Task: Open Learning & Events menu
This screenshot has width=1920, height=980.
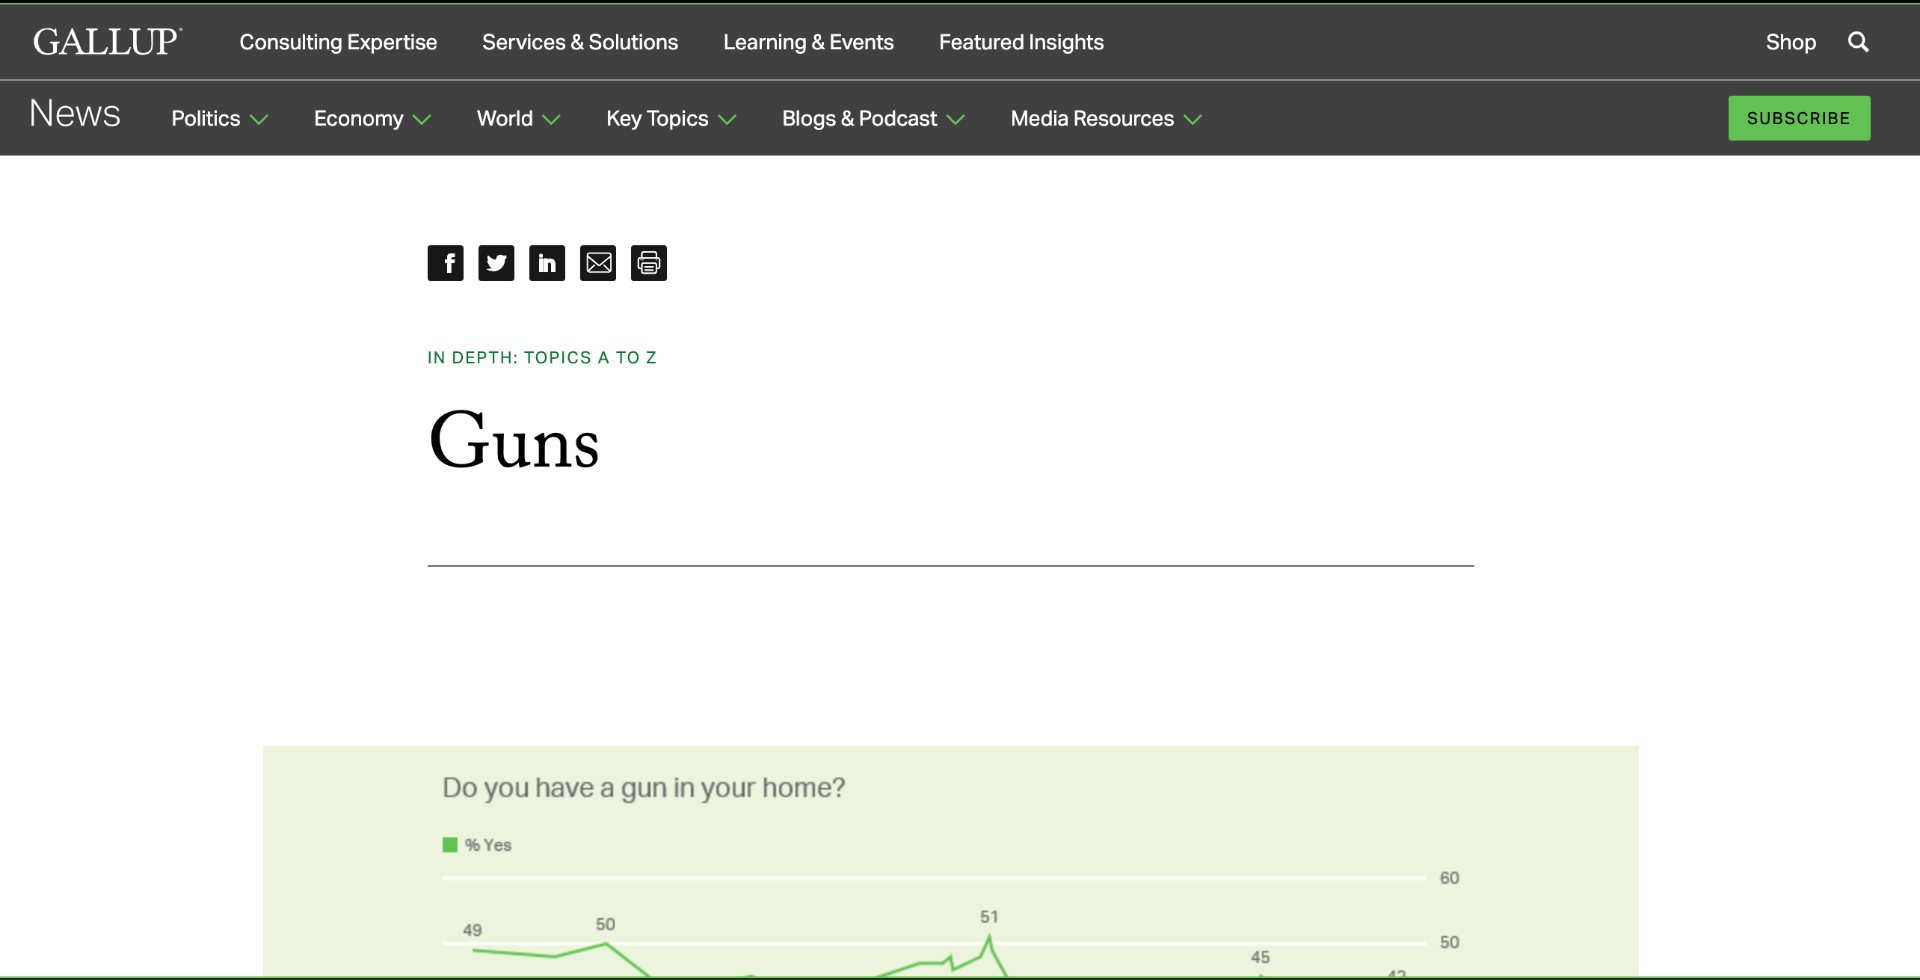Action: (808, 42)
